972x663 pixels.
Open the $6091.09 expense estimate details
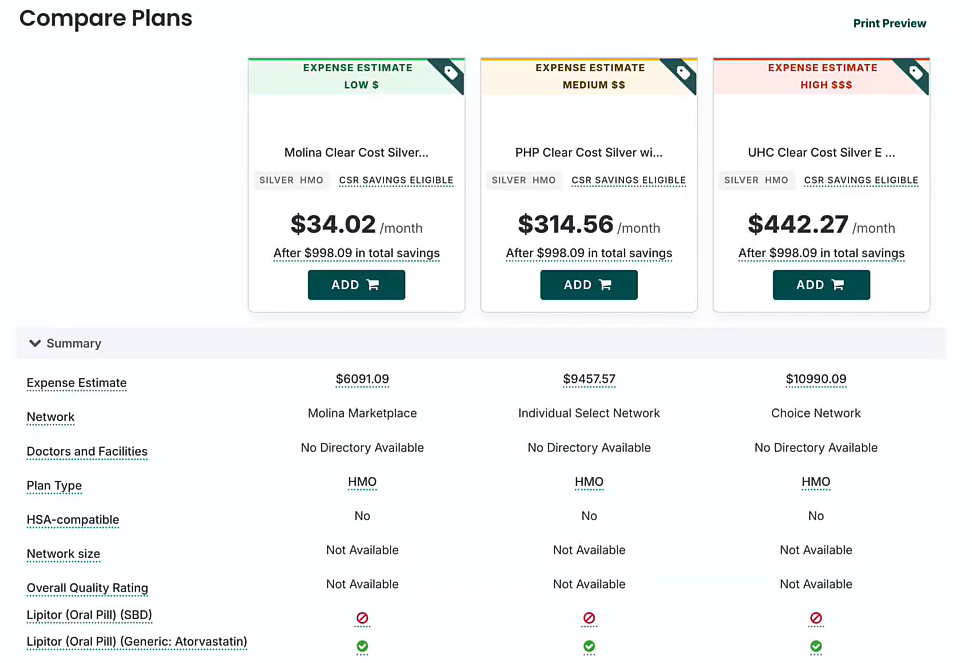pyautogui.click(x=362, y=379)
